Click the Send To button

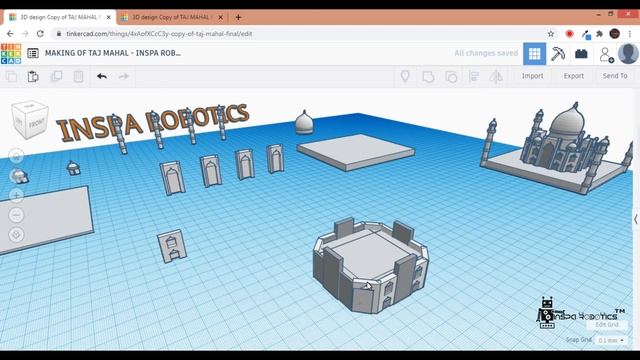(x=615, y=76)
